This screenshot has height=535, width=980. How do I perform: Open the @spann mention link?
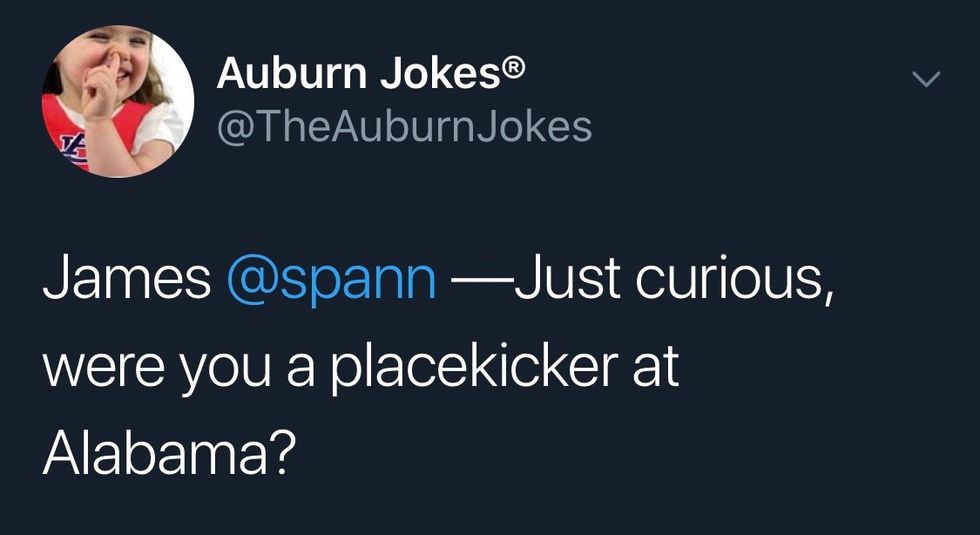pyautogui.click(x=332, y=283)
